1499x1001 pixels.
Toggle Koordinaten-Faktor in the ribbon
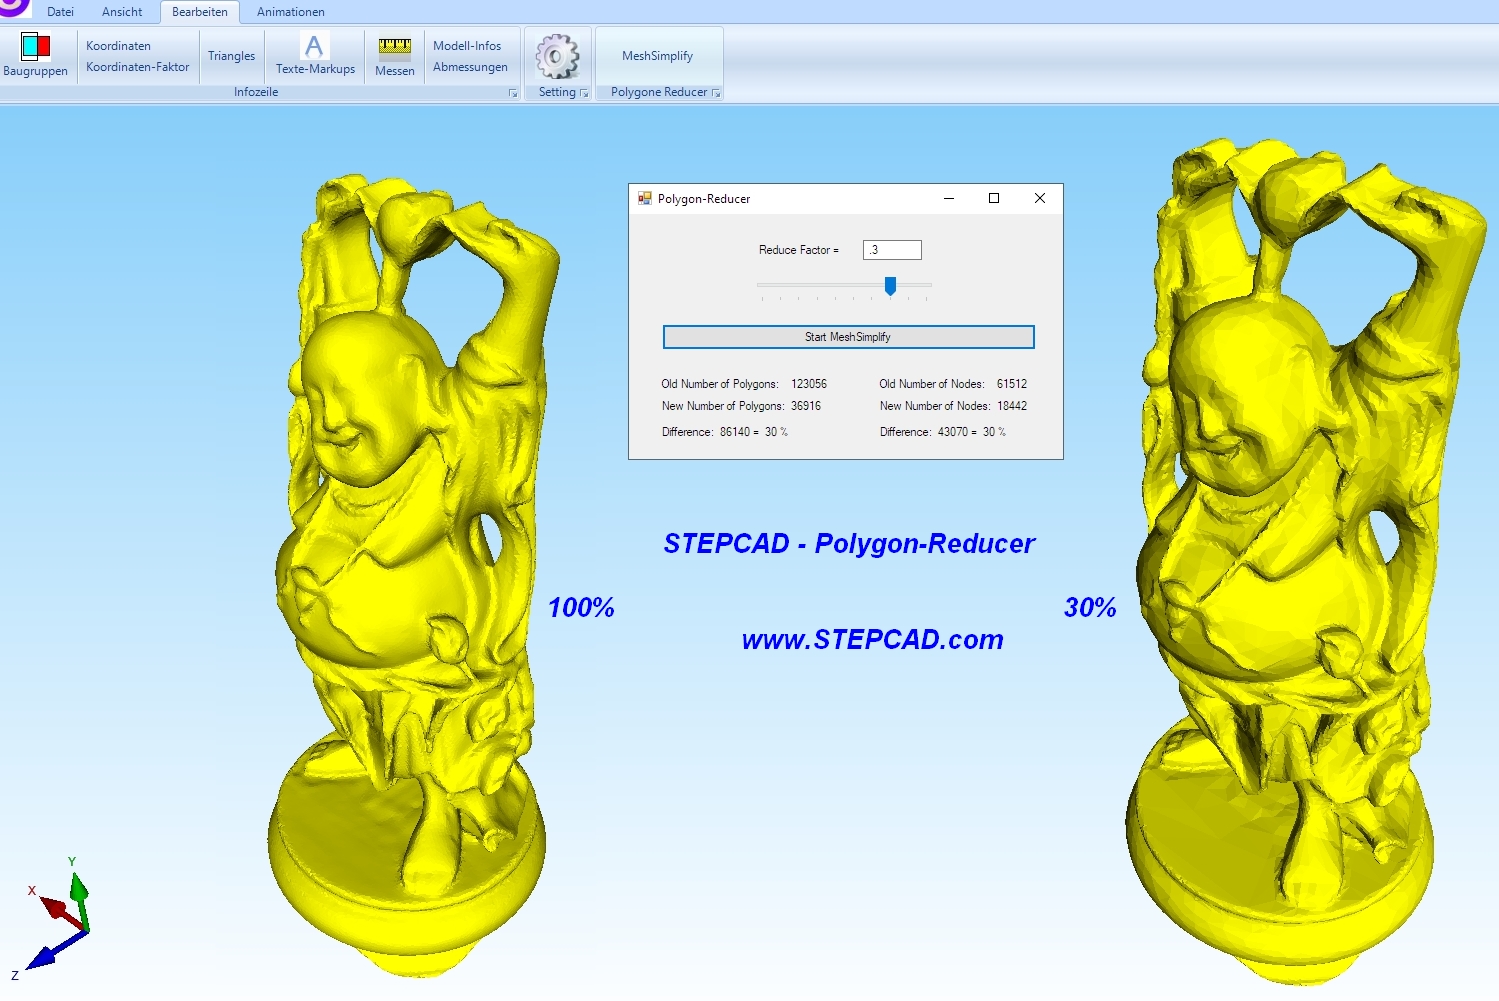pos(137,67)
